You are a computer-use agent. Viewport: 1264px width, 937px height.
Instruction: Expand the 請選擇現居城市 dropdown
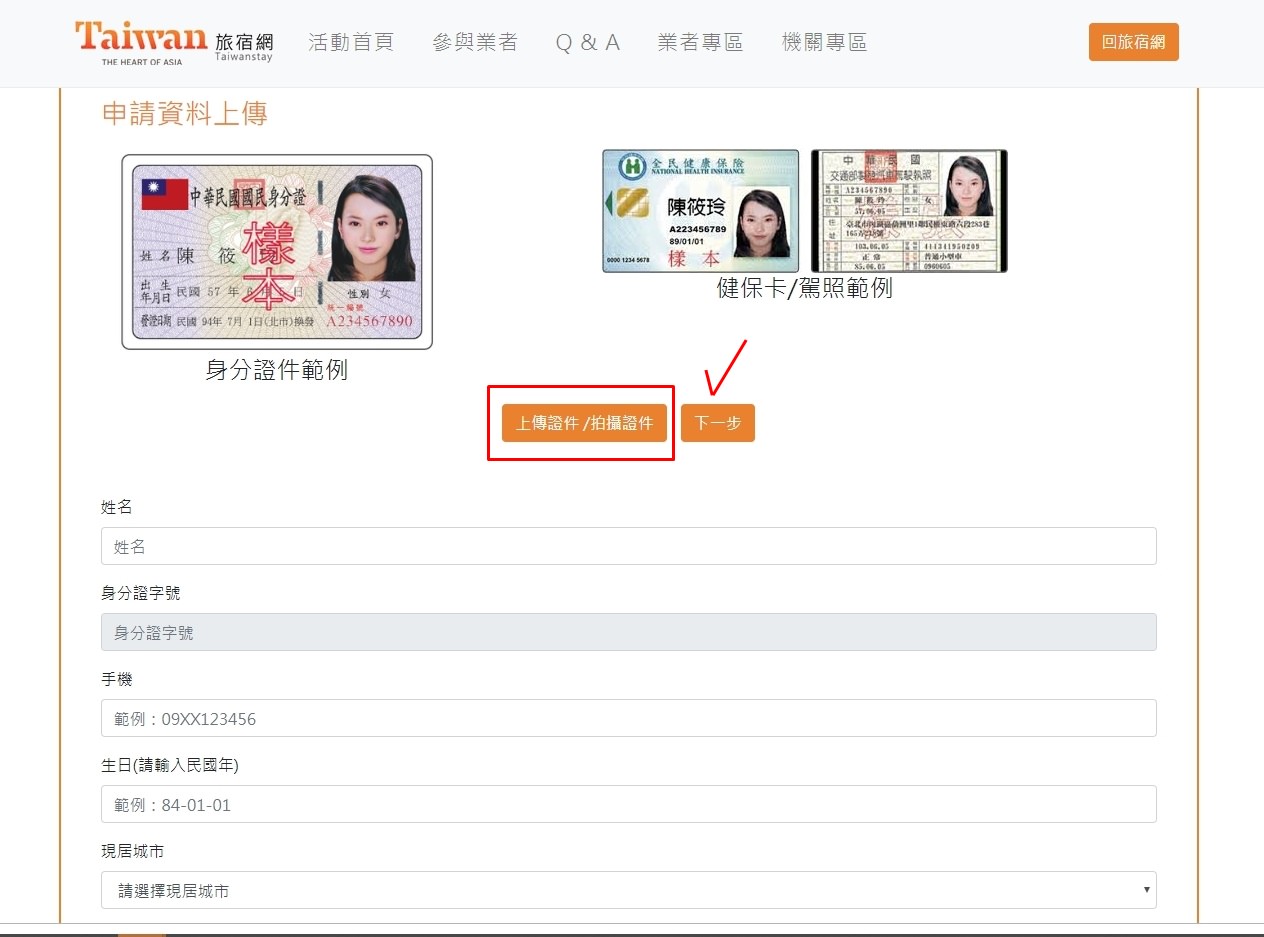[628, 890]
